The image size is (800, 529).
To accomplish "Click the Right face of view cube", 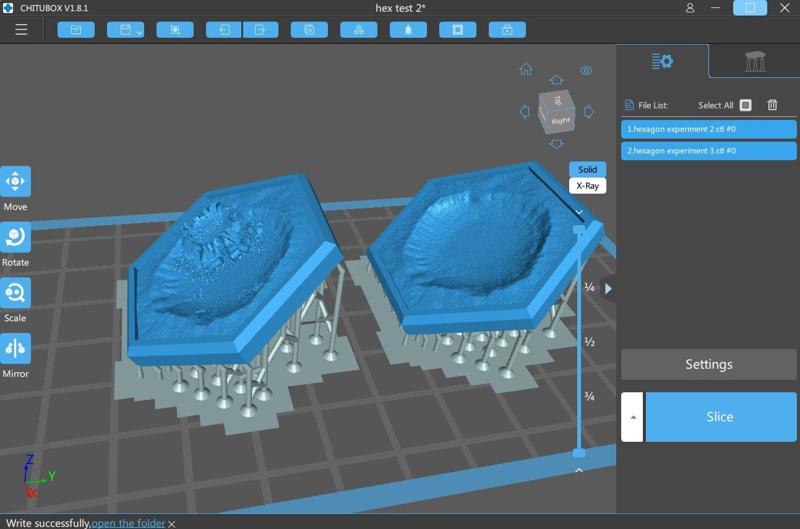I will pos(560,121).
